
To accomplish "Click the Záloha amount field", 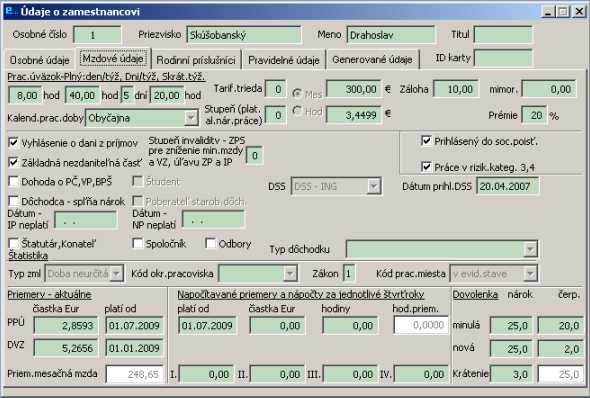I will [456, 89].
